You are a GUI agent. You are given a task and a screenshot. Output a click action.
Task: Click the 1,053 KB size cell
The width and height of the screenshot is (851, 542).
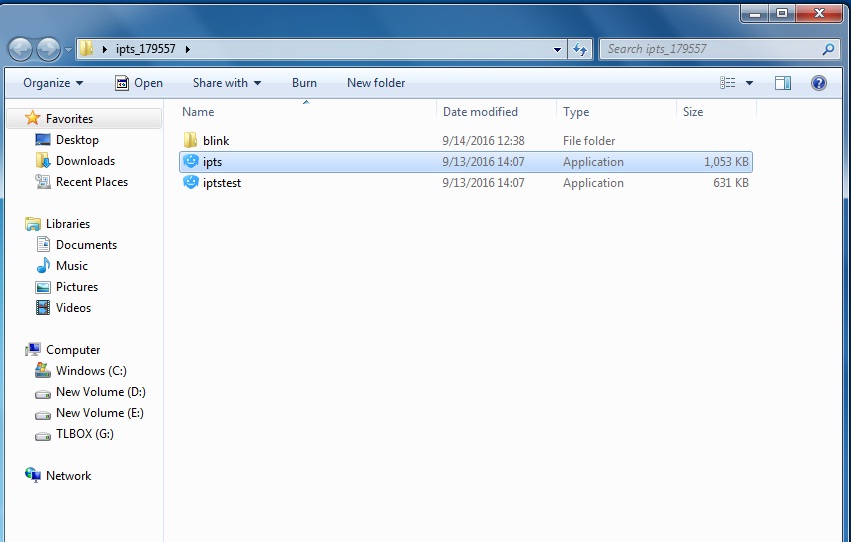tap(726, 162)
